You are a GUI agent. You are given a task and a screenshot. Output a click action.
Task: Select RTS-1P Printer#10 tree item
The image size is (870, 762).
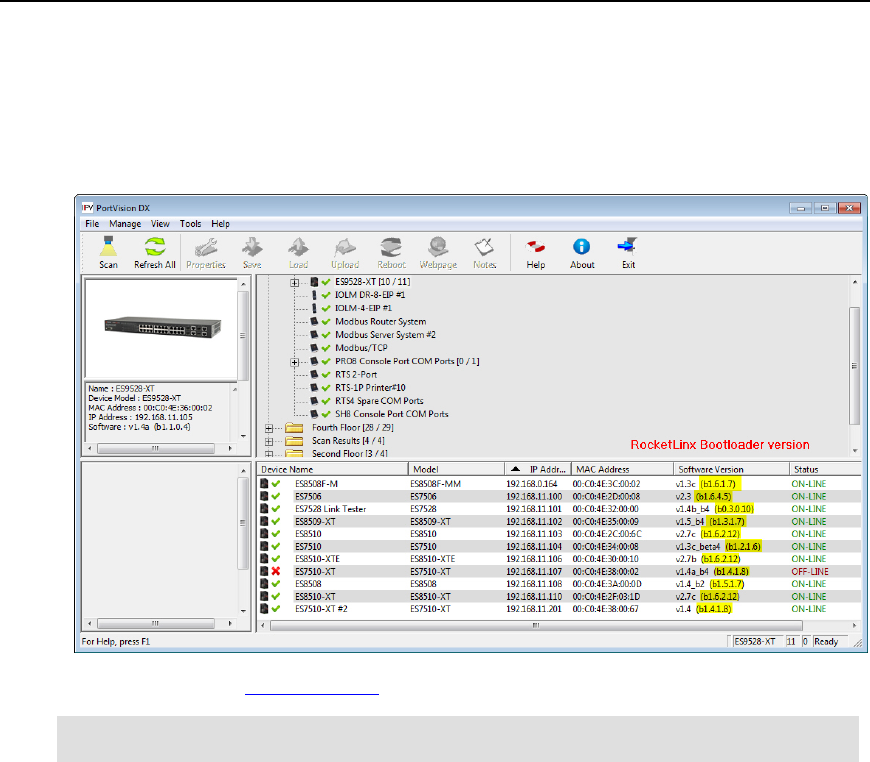click(x=370, y=388)
